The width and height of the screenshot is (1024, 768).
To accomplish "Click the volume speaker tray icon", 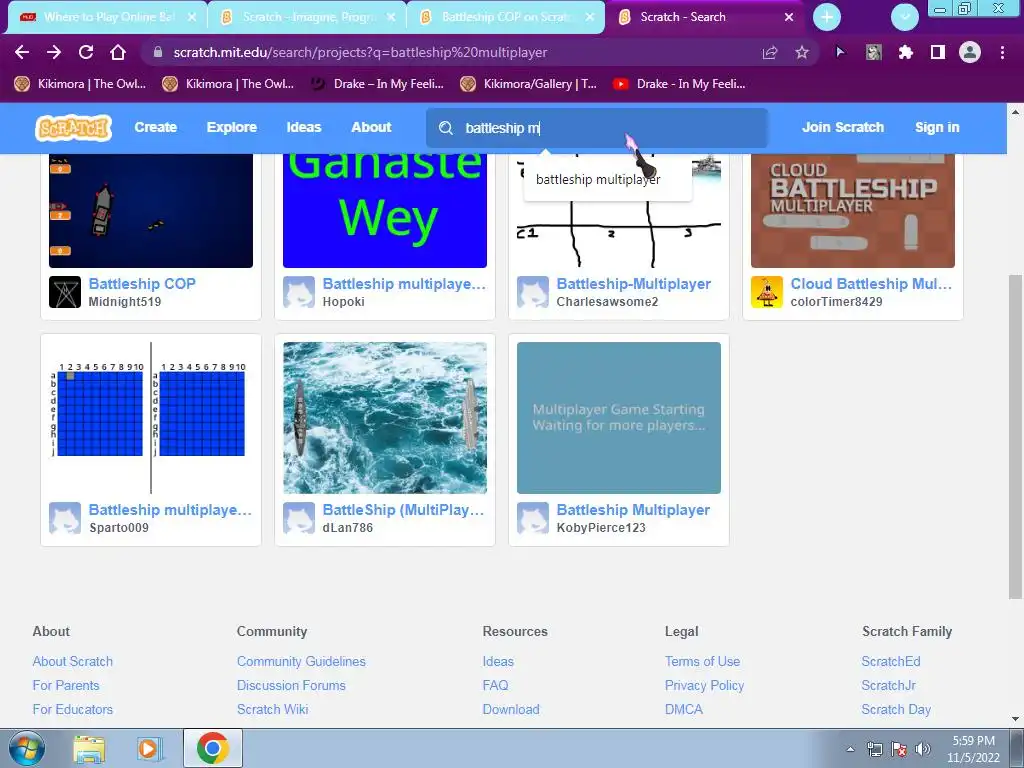I will pyautogui.click(x=922, y=749).
